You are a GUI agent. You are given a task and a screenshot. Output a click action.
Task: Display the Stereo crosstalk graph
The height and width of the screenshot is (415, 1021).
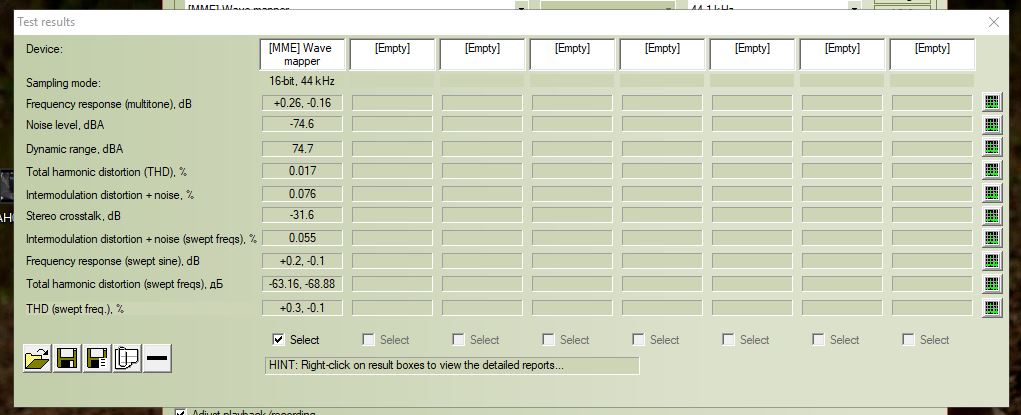(x=992, y=216)
